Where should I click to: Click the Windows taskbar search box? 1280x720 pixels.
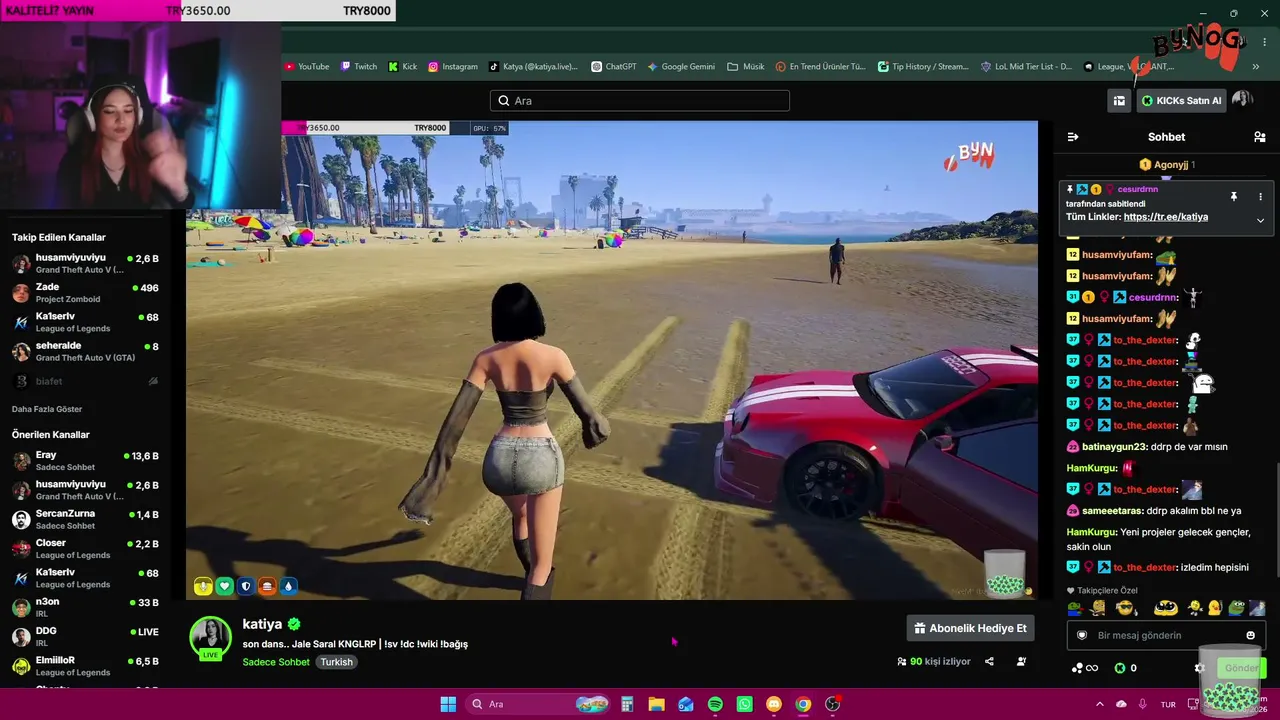click(x=540, y=704)
